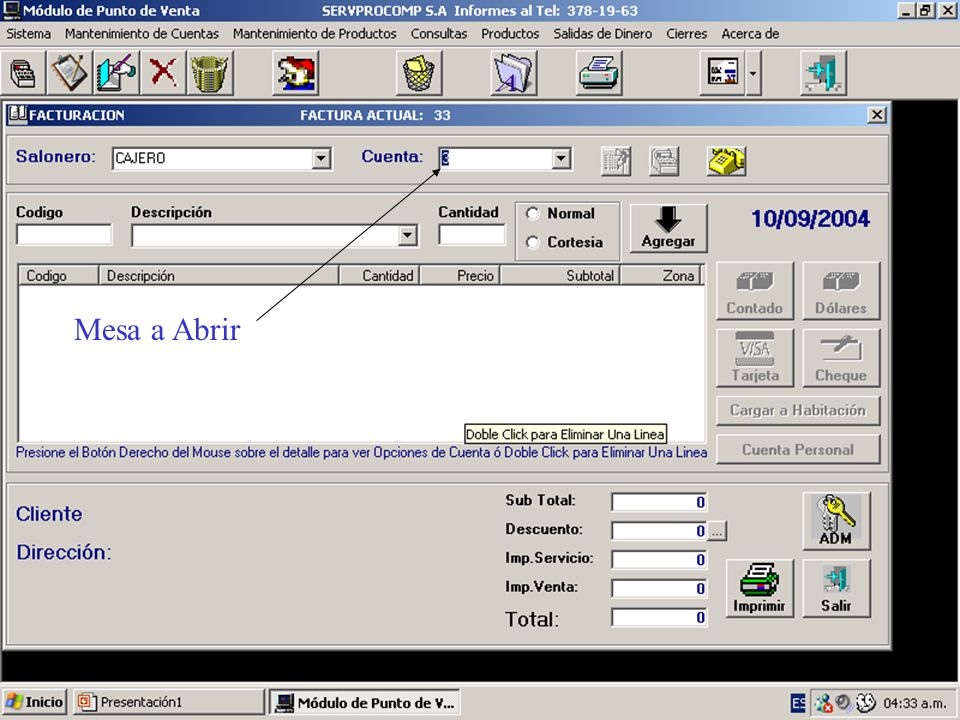Click the ADM keys button
The image size is (960, 720).
click(836, 520)
